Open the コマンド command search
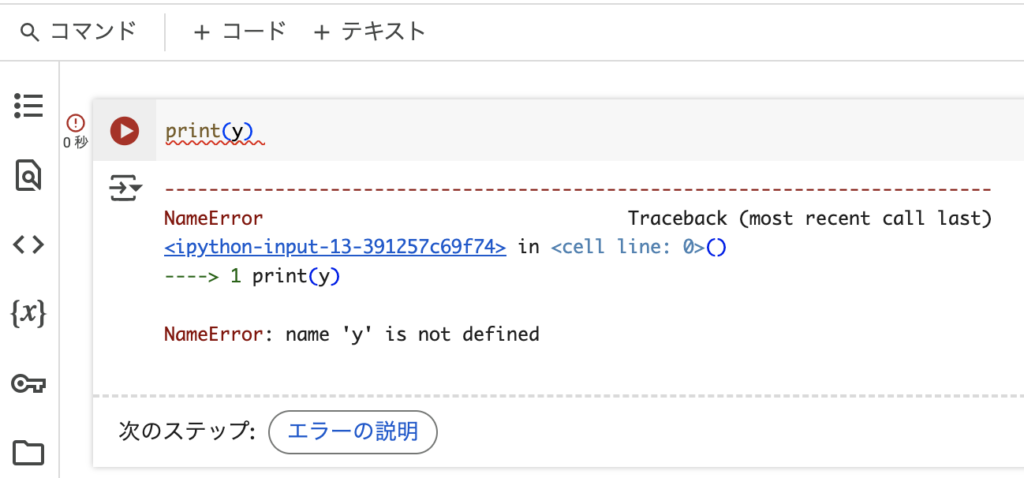The image size is (1024, 478). 78,31
